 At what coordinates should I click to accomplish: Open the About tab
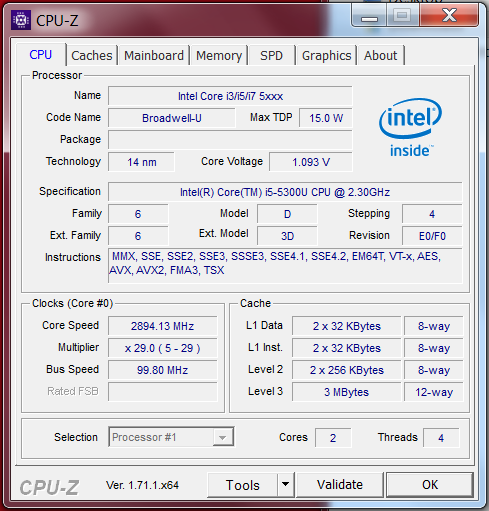[380, 55]
